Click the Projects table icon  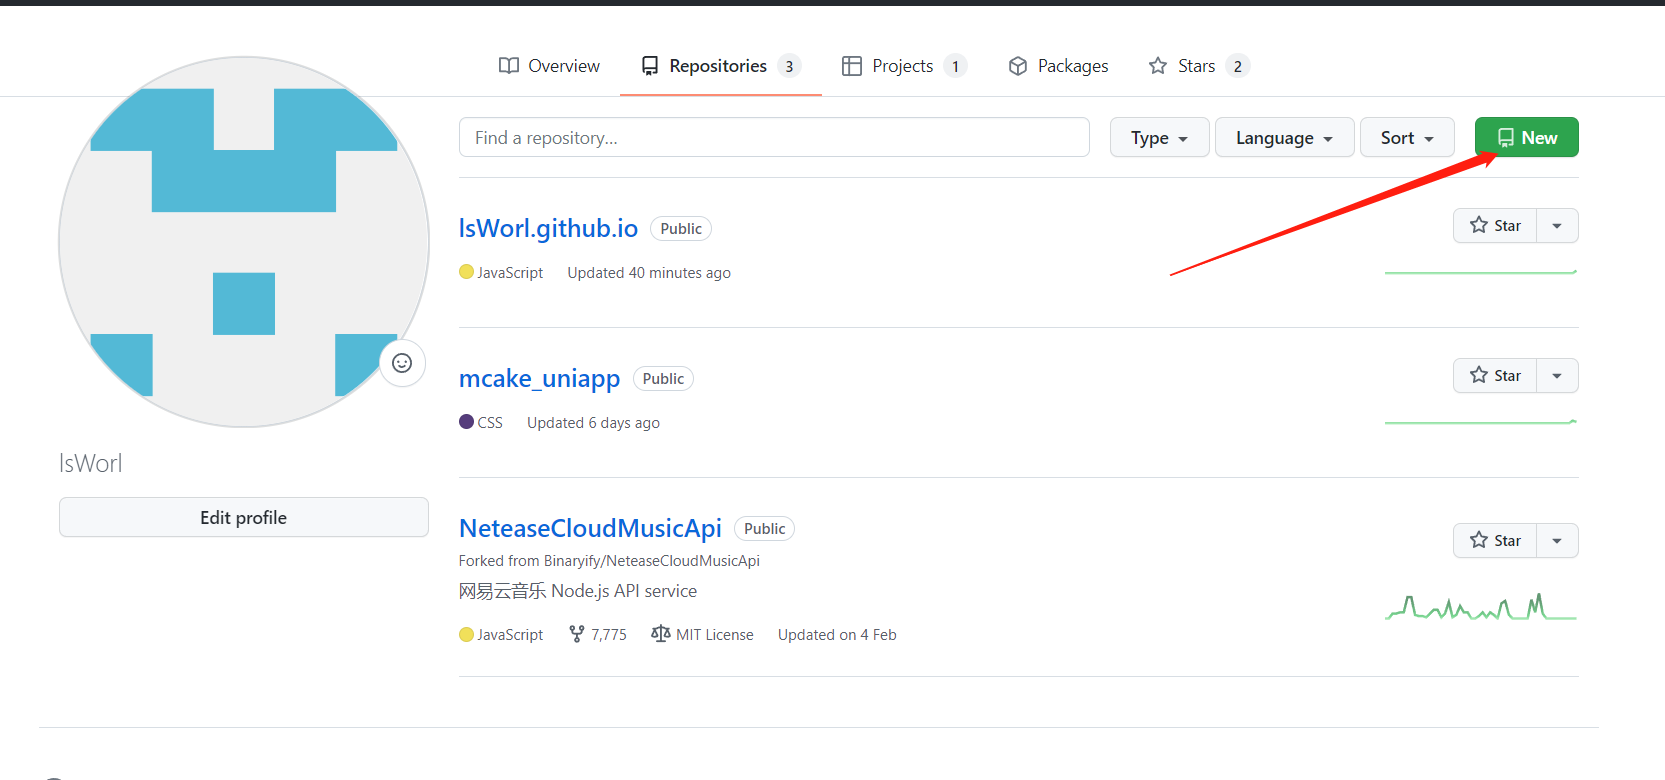852,66
